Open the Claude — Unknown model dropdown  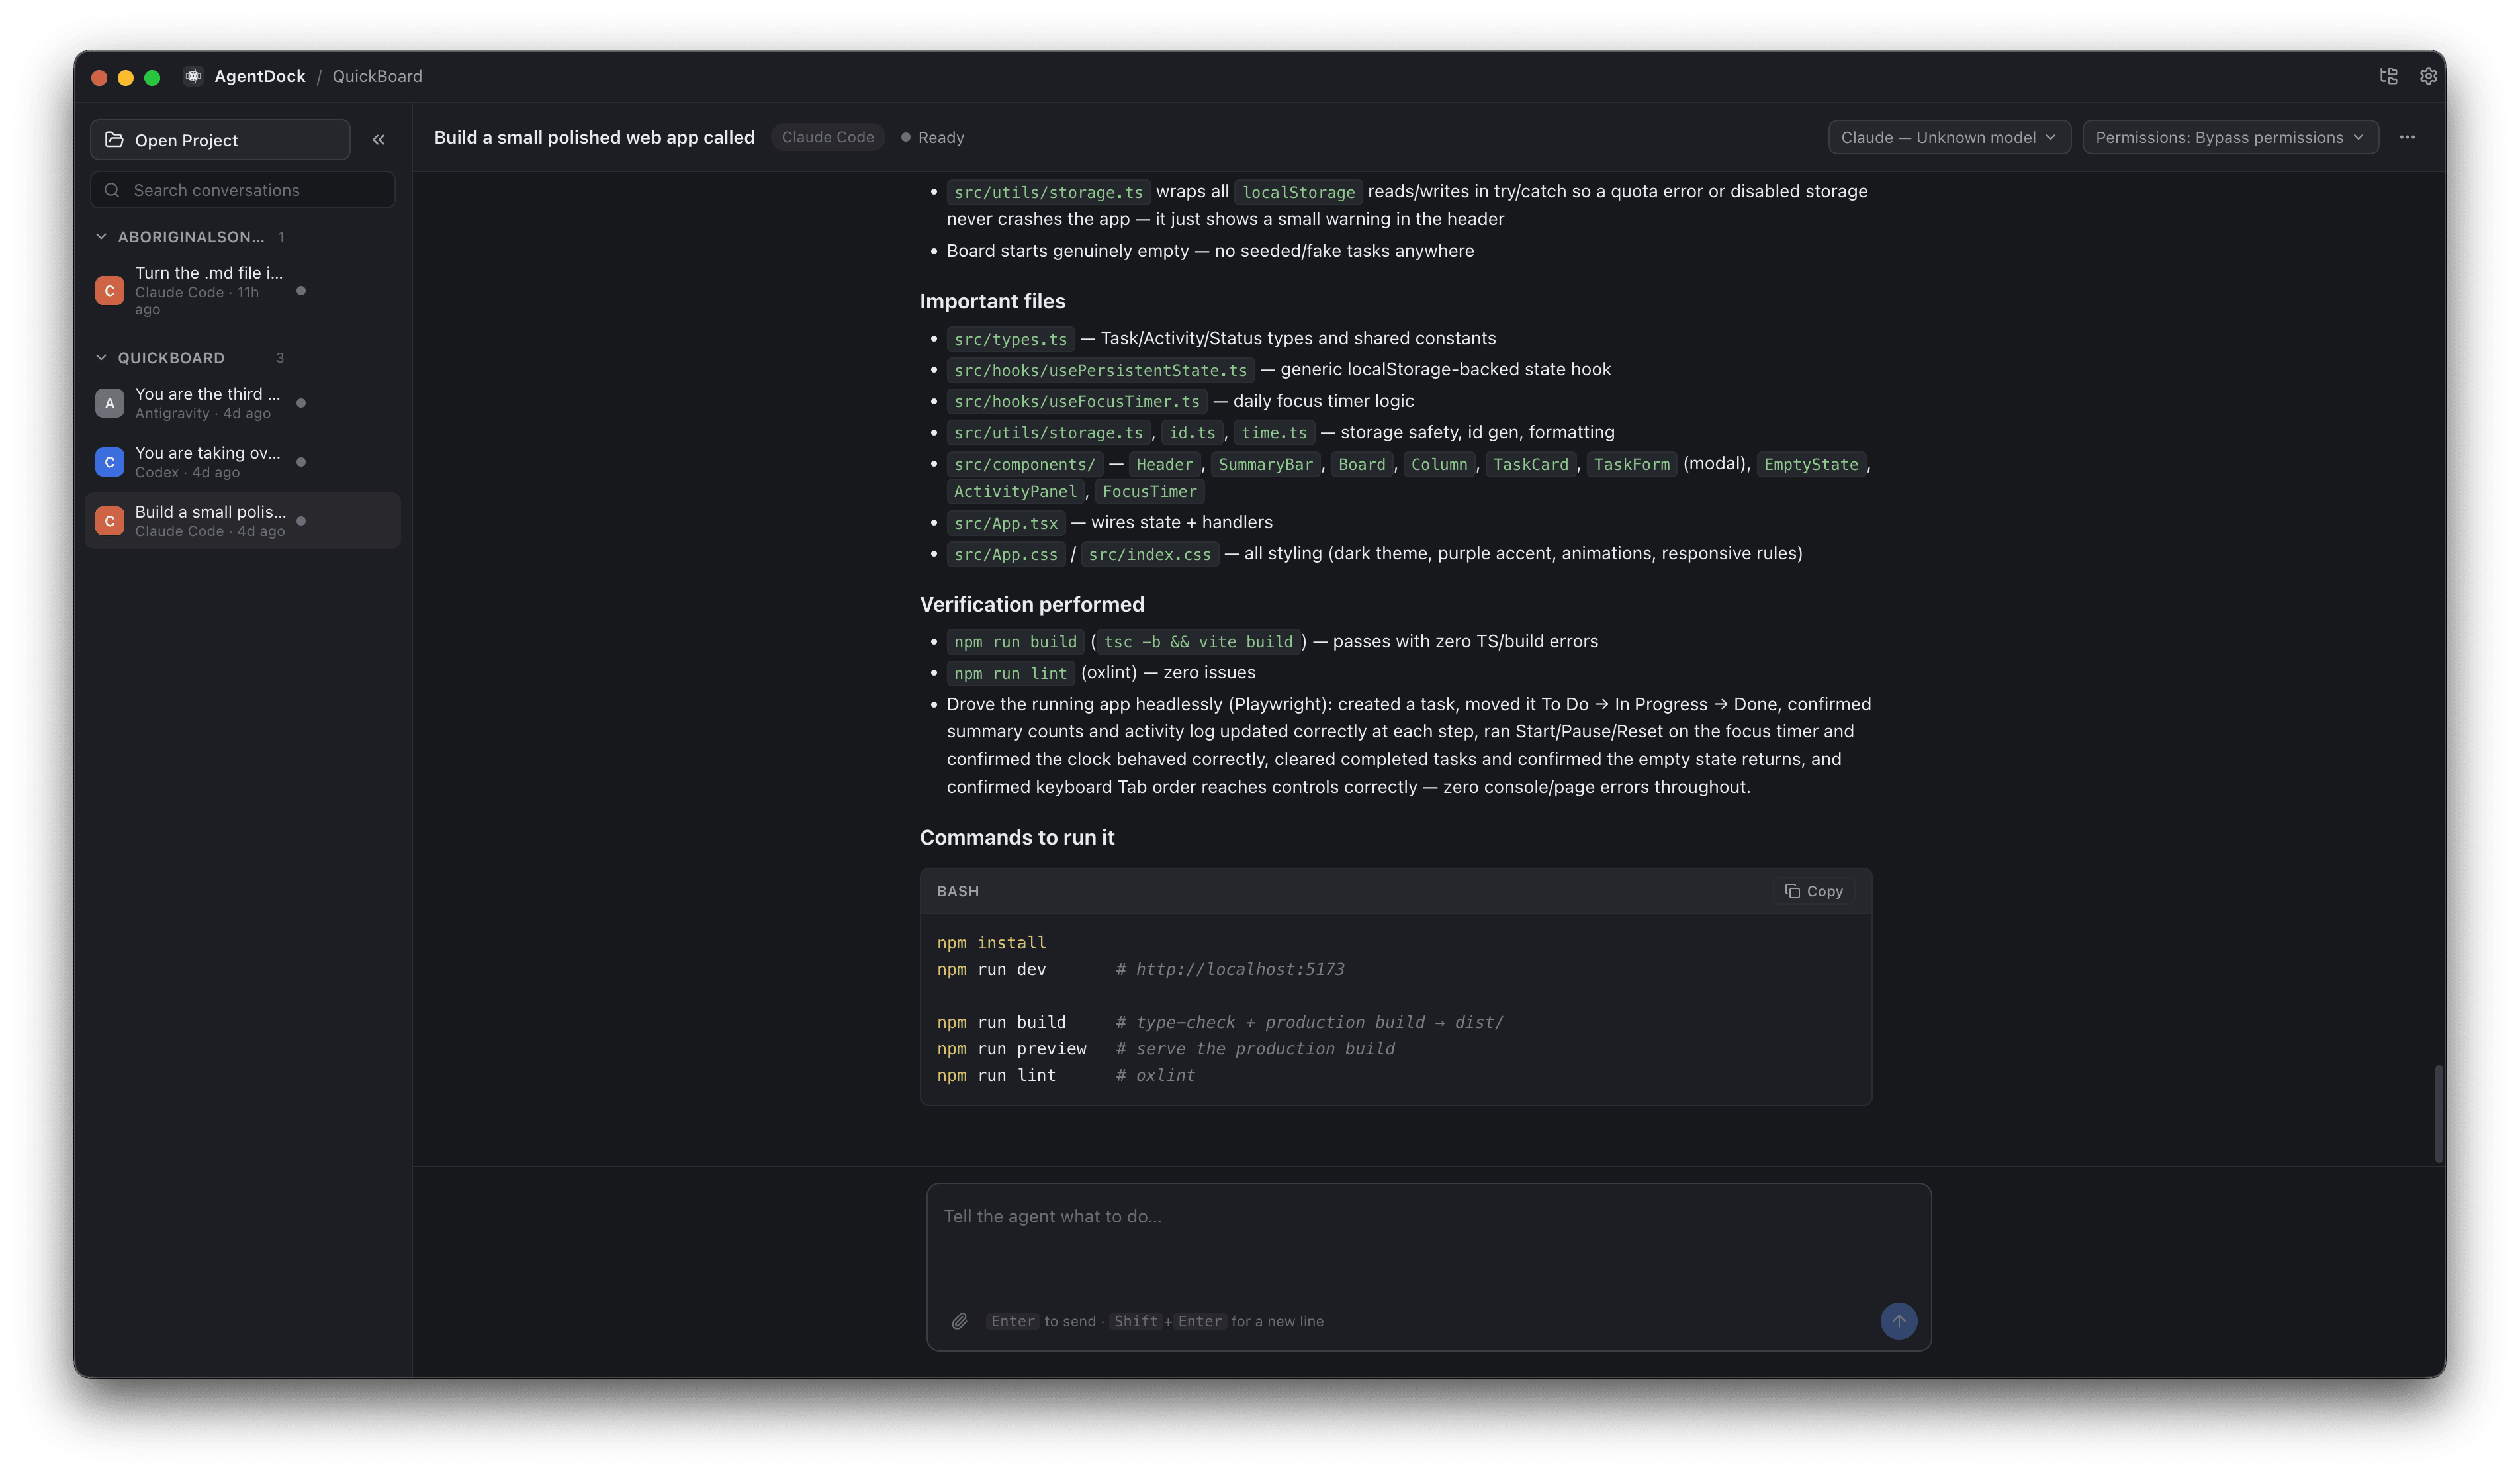coord(1949,137)
